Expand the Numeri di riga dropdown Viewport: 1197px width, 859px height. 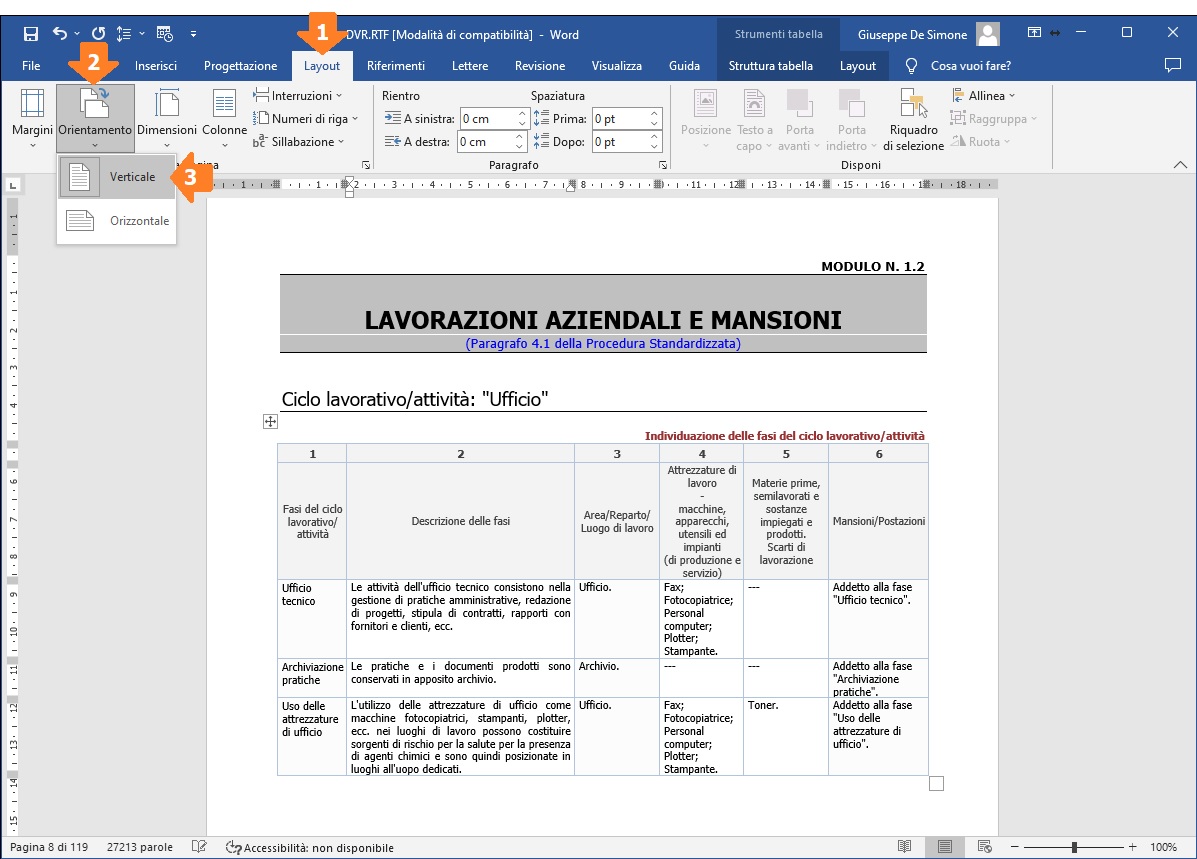click(x=304, y=119)
